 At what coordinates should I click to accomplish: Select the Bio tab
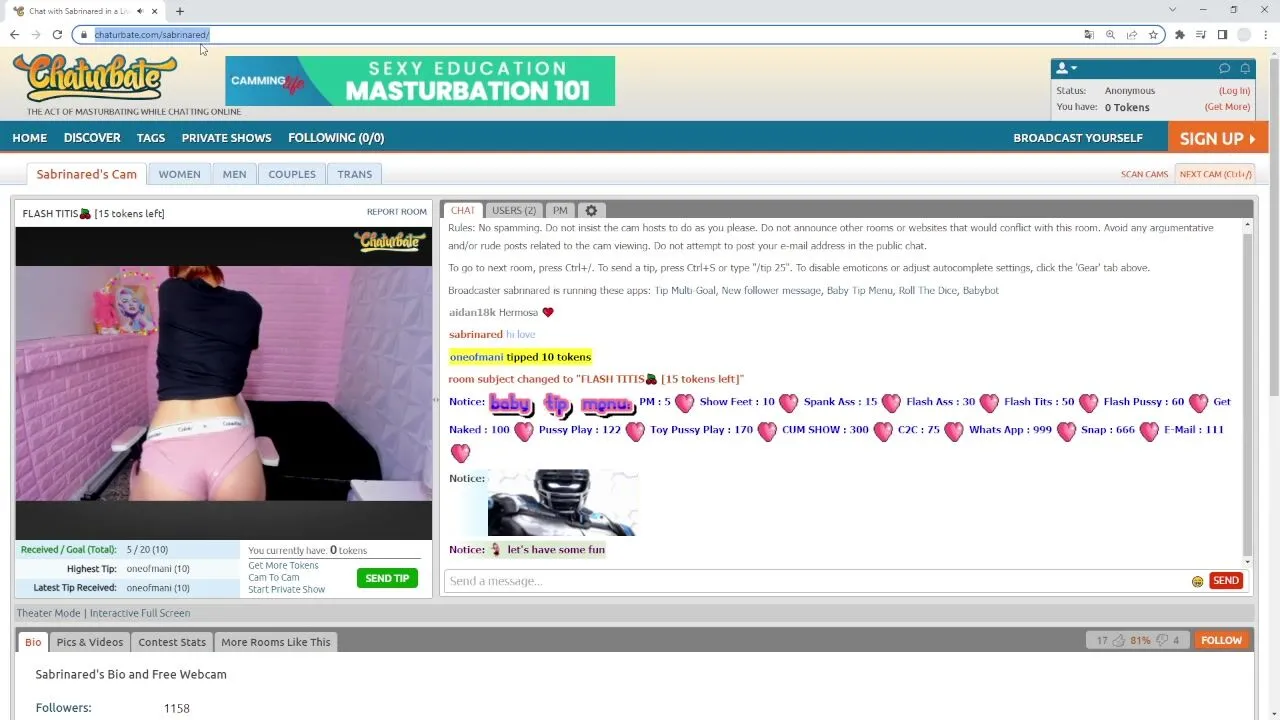click(33, 642)
